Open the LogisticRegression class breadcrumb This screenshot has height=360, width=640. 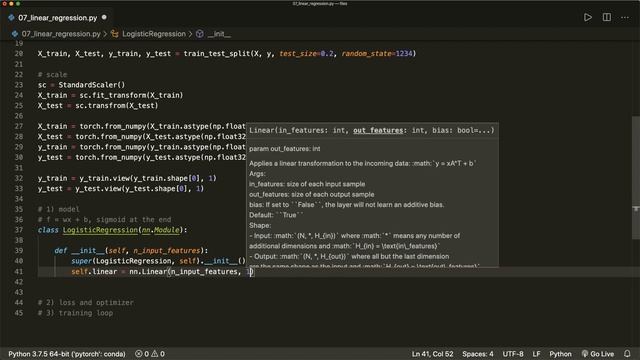click(154, 34)
